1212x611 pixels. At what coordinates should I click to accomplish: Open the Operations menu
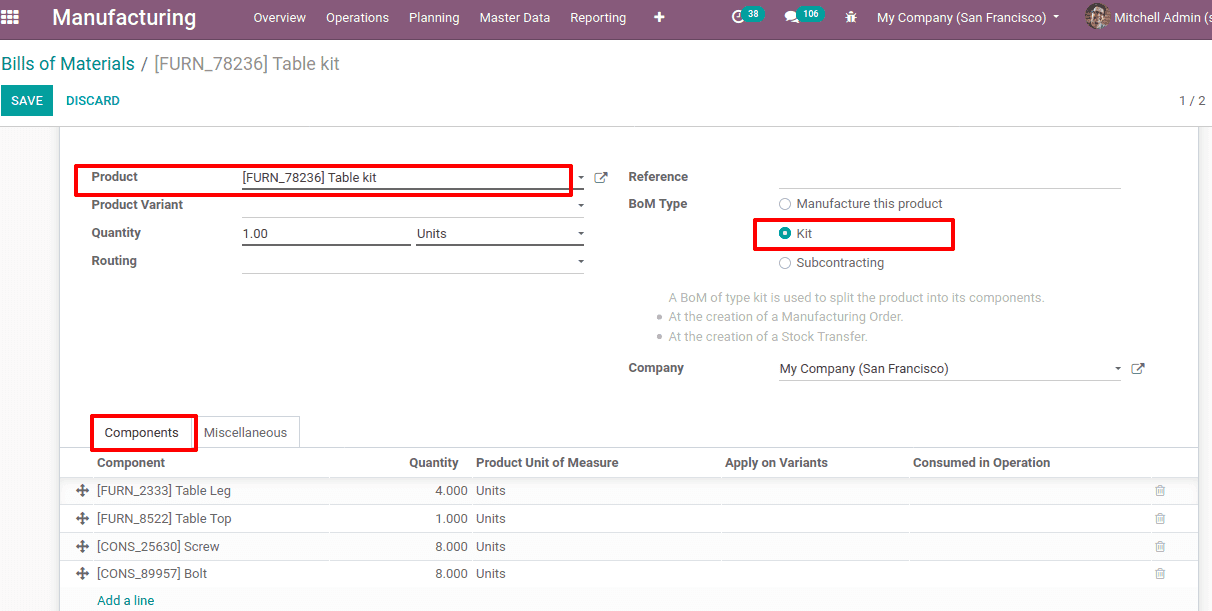click(357, 18)
